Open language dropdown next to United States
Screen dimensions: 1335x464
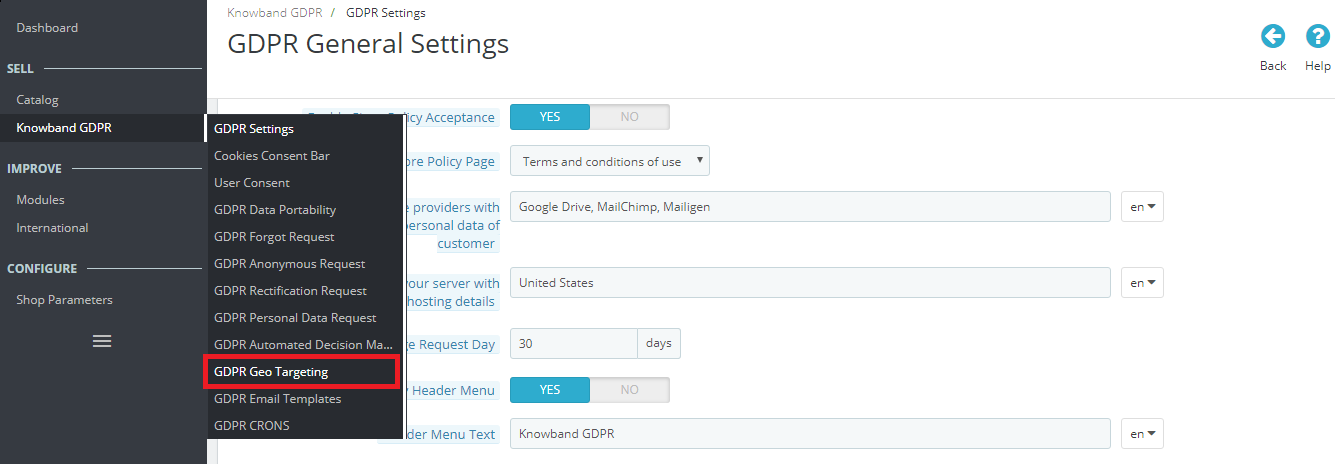pyautogui.click(x=1142, y=283)
